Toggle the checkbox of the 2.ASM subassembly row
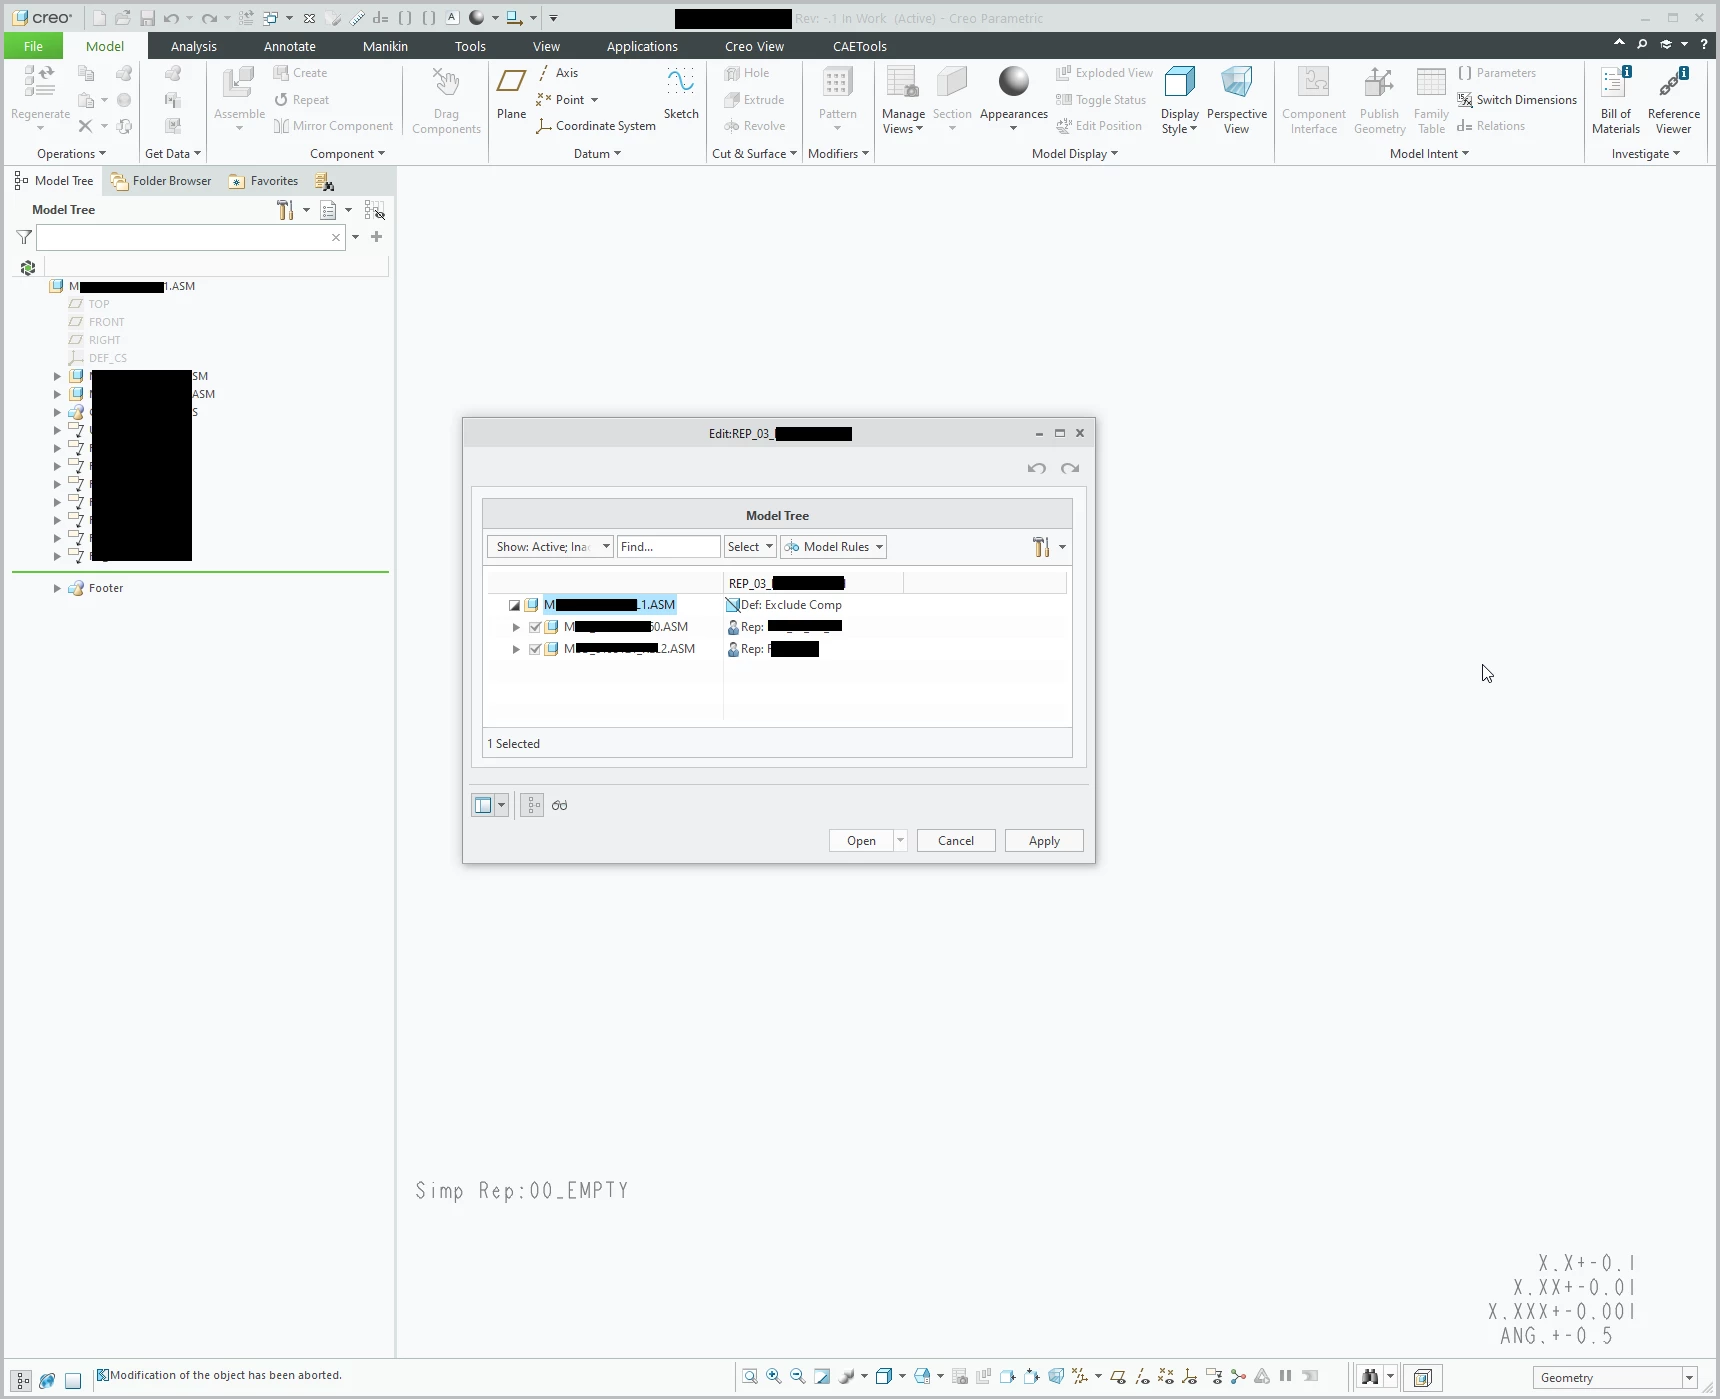The width and height of the screenshot is (1720, 1399). [x=535, y=649]
